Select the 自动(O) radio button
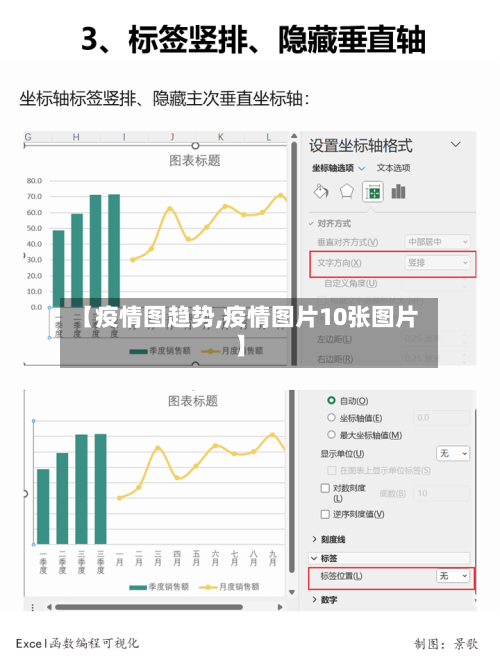The width and height of the screenshot is (500, 666). point(331,401)
